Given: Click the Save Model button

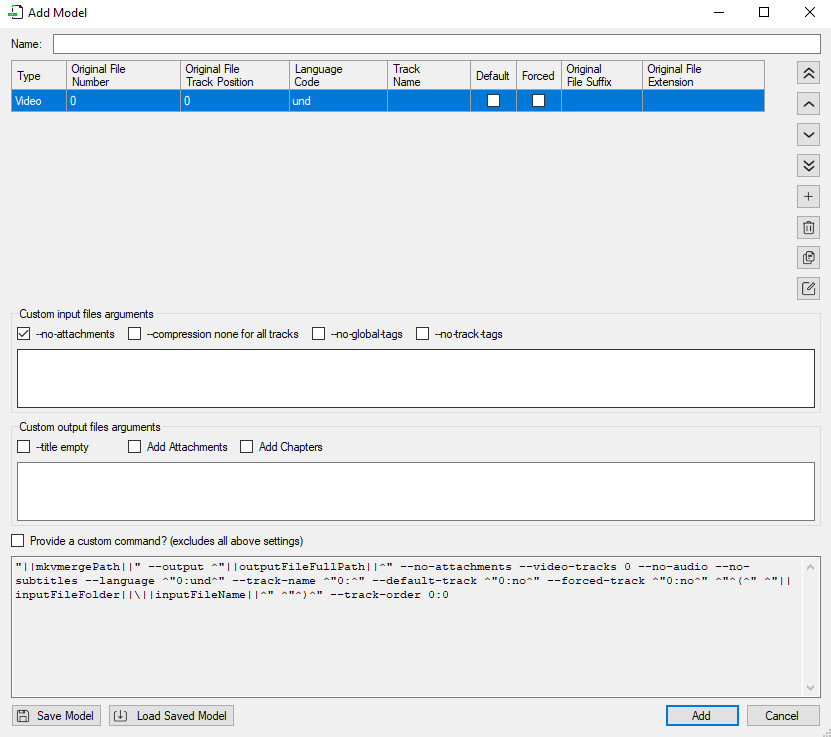Looking at the screenshot, I should pyautogui.click(x=56, y=716).
